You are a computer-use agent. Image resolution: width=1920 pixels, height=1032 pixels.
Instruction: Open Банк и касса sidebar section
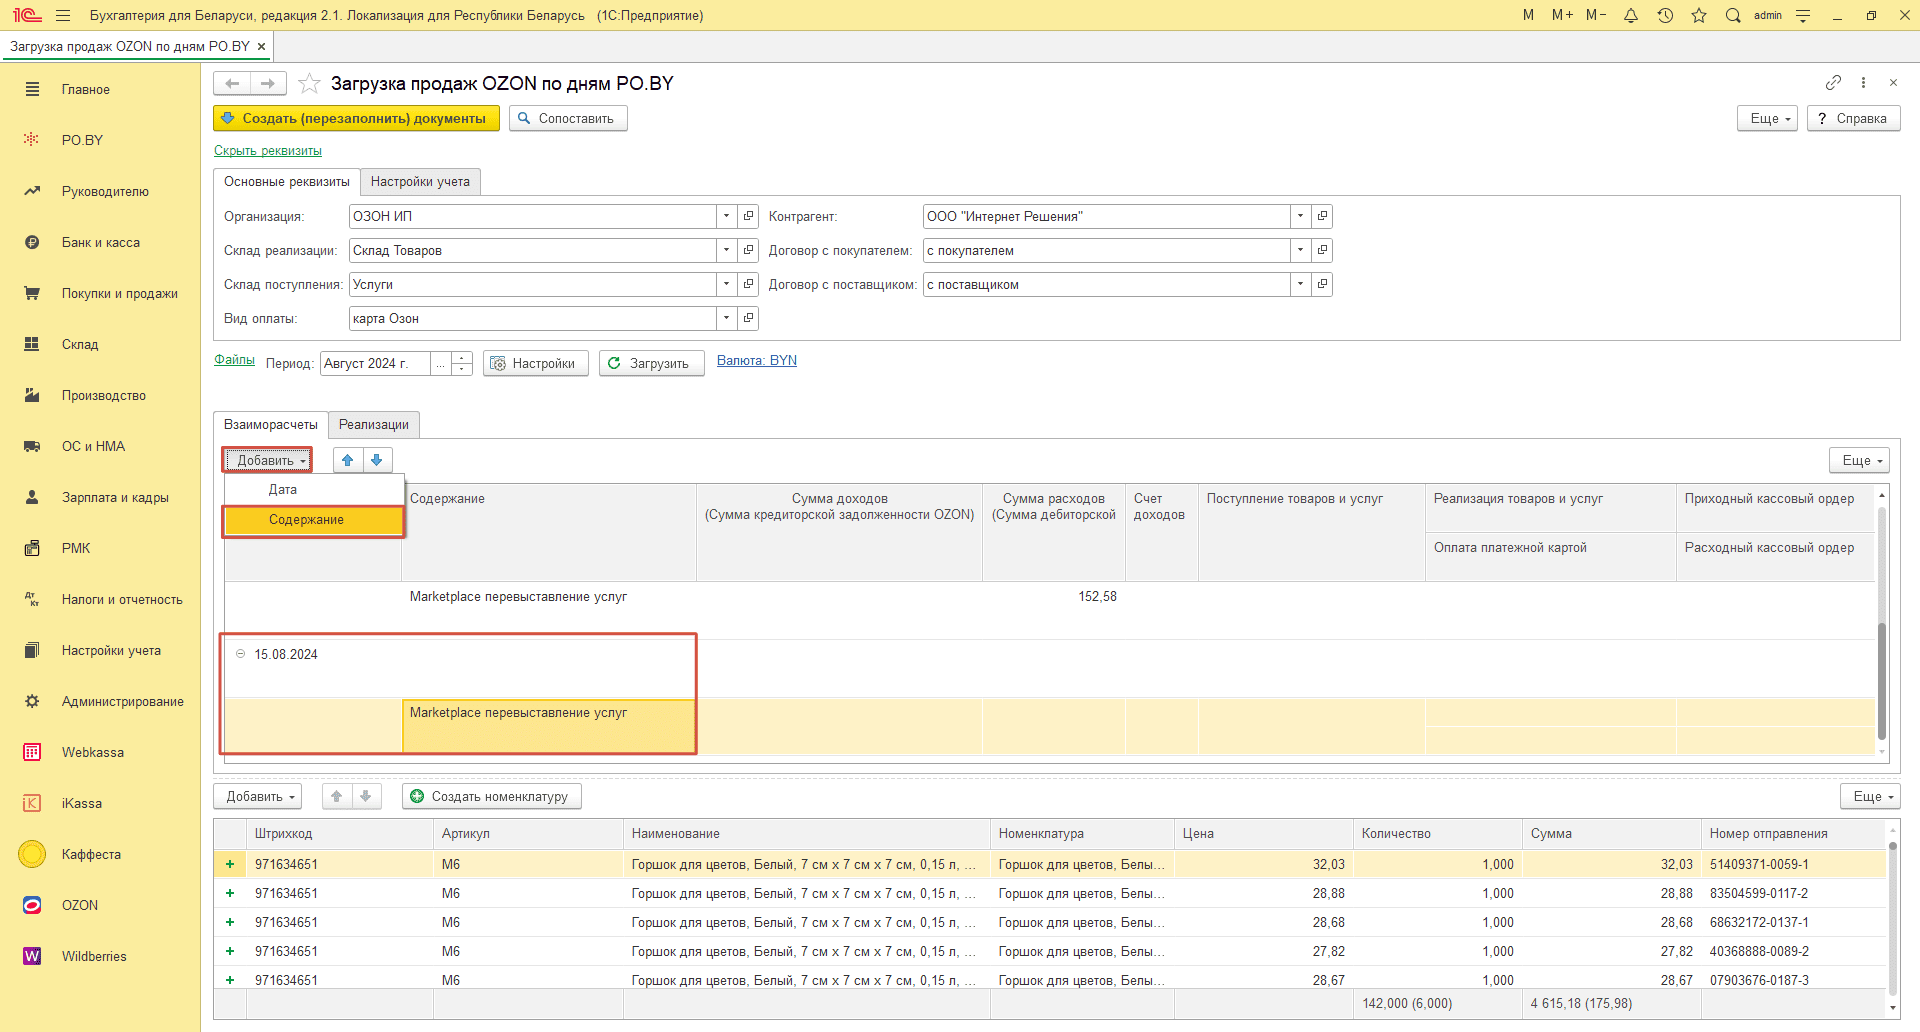(101, 242)
